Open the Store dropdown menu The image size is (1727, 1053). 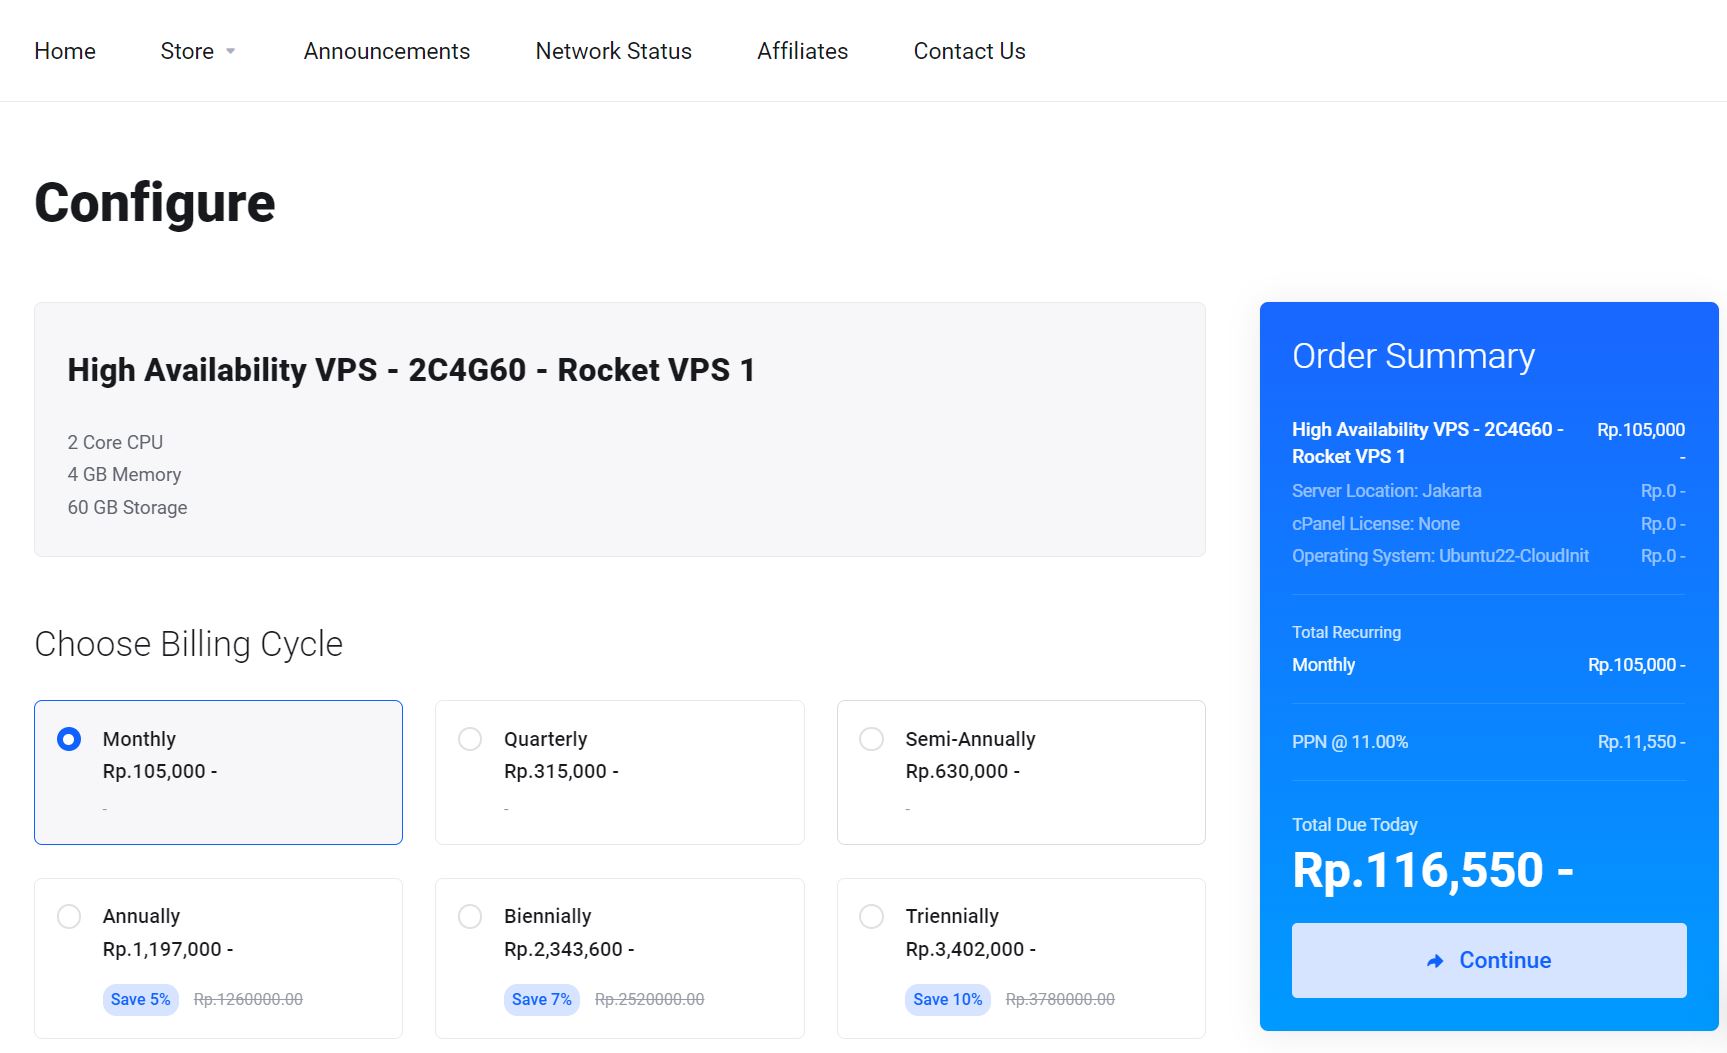pos(189,51)
